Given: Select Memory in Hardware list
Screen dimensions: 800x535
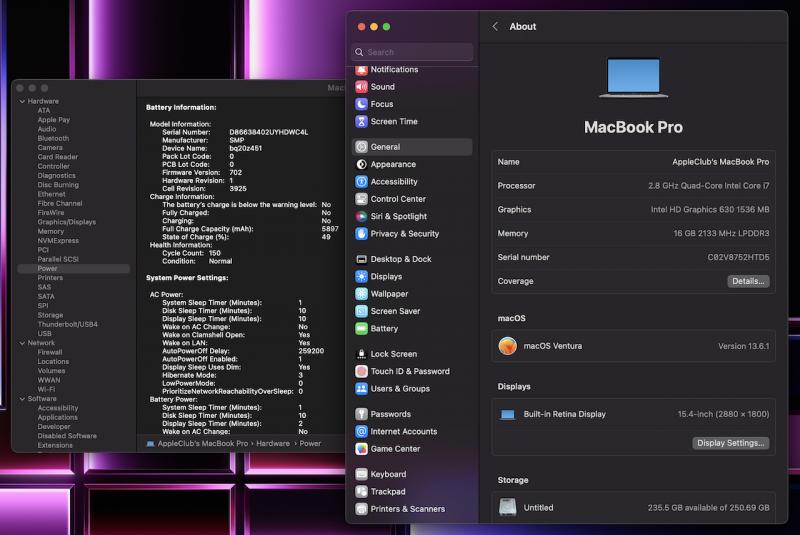Looking at the screenshot, I should point(51,232).
